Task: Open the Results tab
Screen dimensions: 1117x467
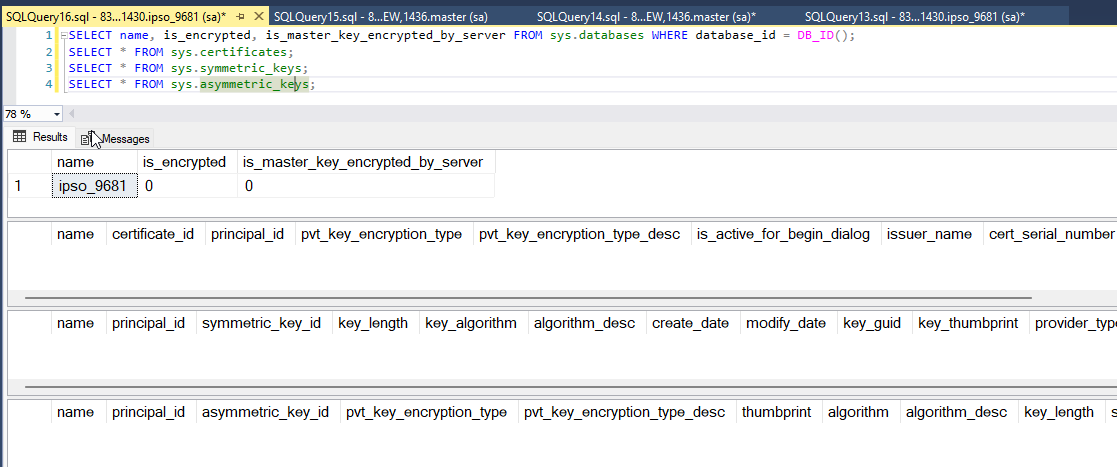Action: click(41, 137)
